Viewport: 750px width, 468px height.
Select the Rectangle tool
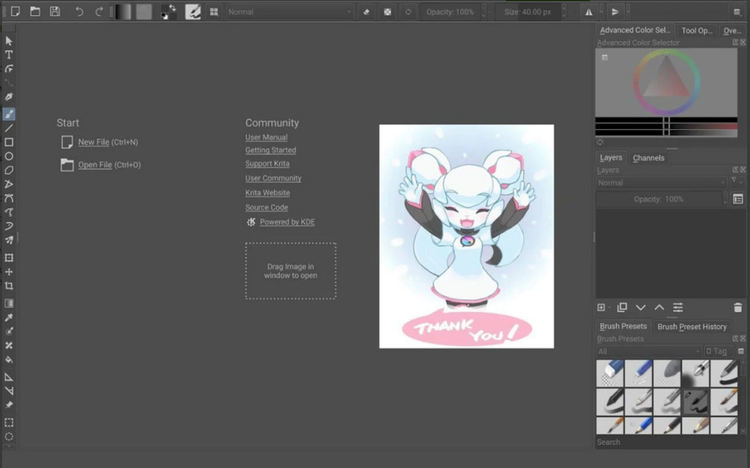pos(9,142)
